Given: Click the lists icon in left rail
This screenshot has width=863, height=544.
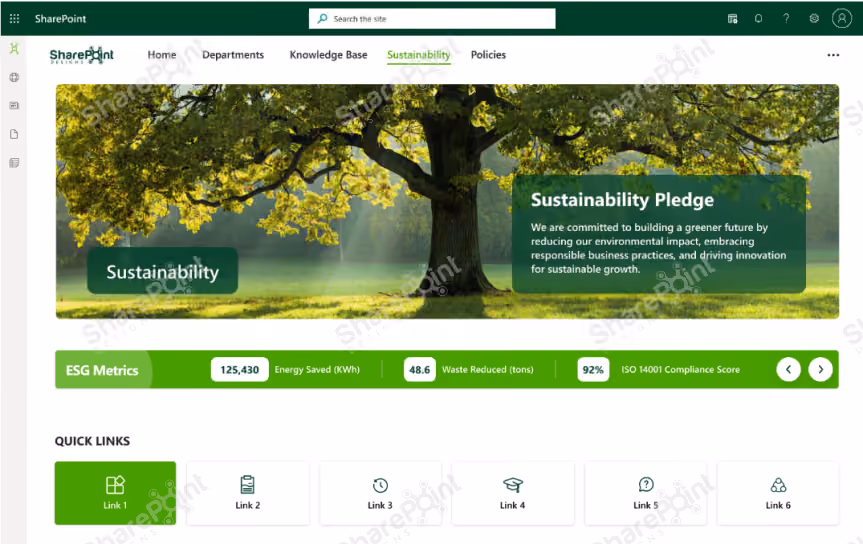Looking at the screenshot, I should [x=14, y=163].
